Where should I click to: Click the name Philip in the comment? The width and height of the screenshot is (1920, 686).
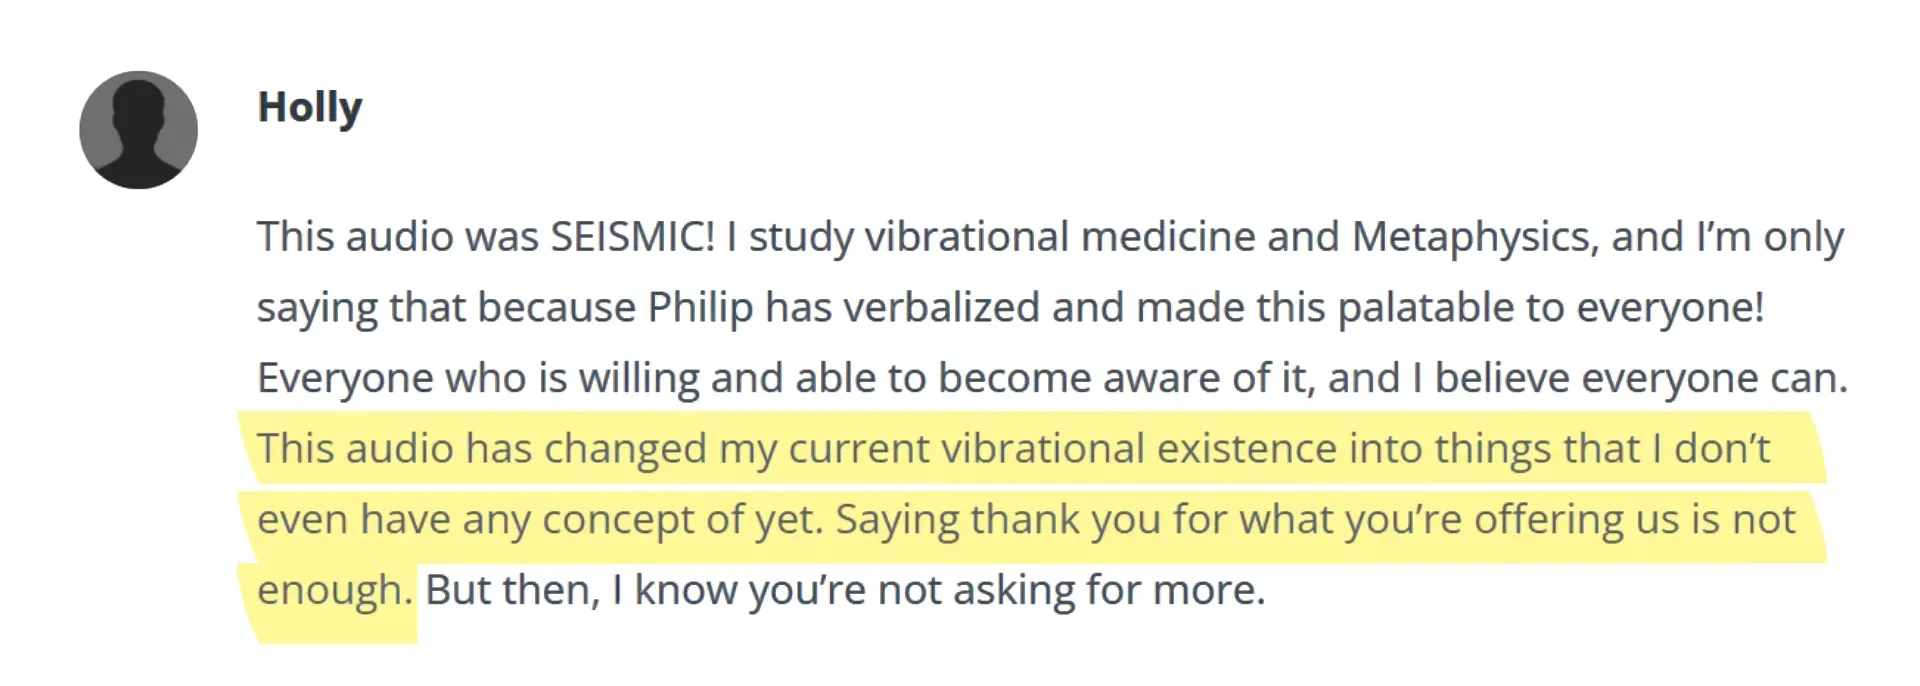pos(700,308)
